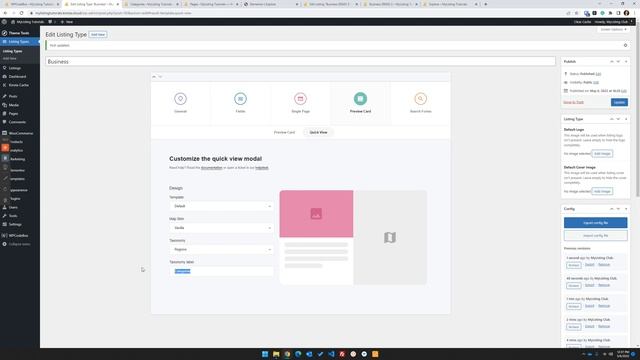Move the Publish panel up
This screenshot has width=640, height=360.
pos(612,62)
